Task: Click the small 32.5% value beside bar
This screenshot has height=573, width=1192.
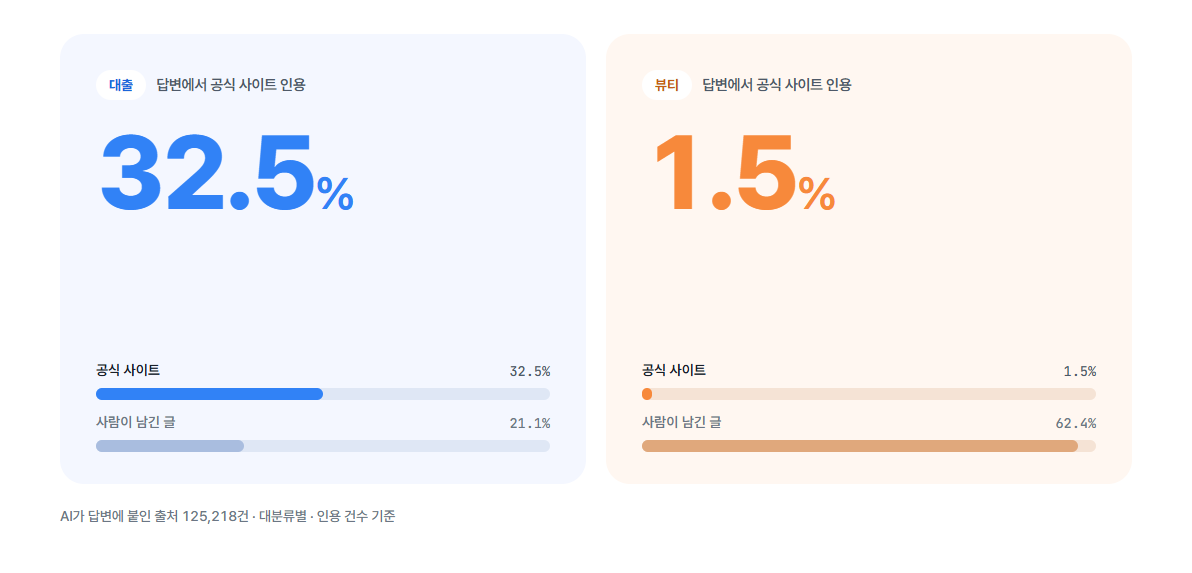Action: point(530,372)
